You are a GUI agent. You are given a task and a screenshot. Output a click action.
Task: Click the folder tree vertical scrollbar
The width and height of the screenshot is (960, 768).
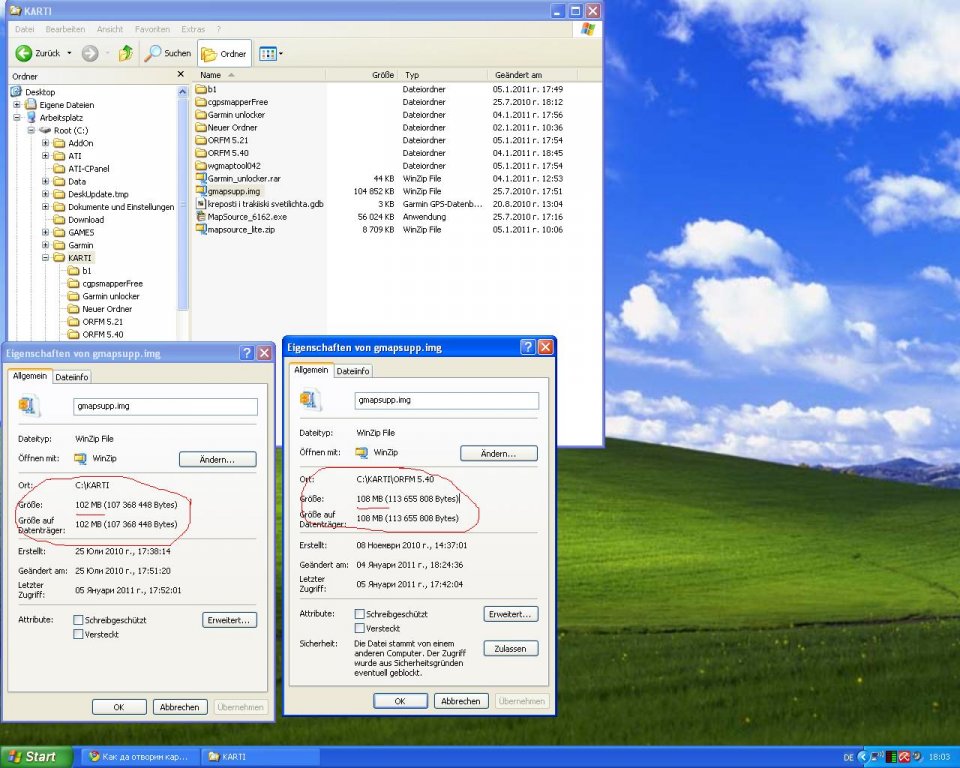pyautogui.click(x=182, y=200)
